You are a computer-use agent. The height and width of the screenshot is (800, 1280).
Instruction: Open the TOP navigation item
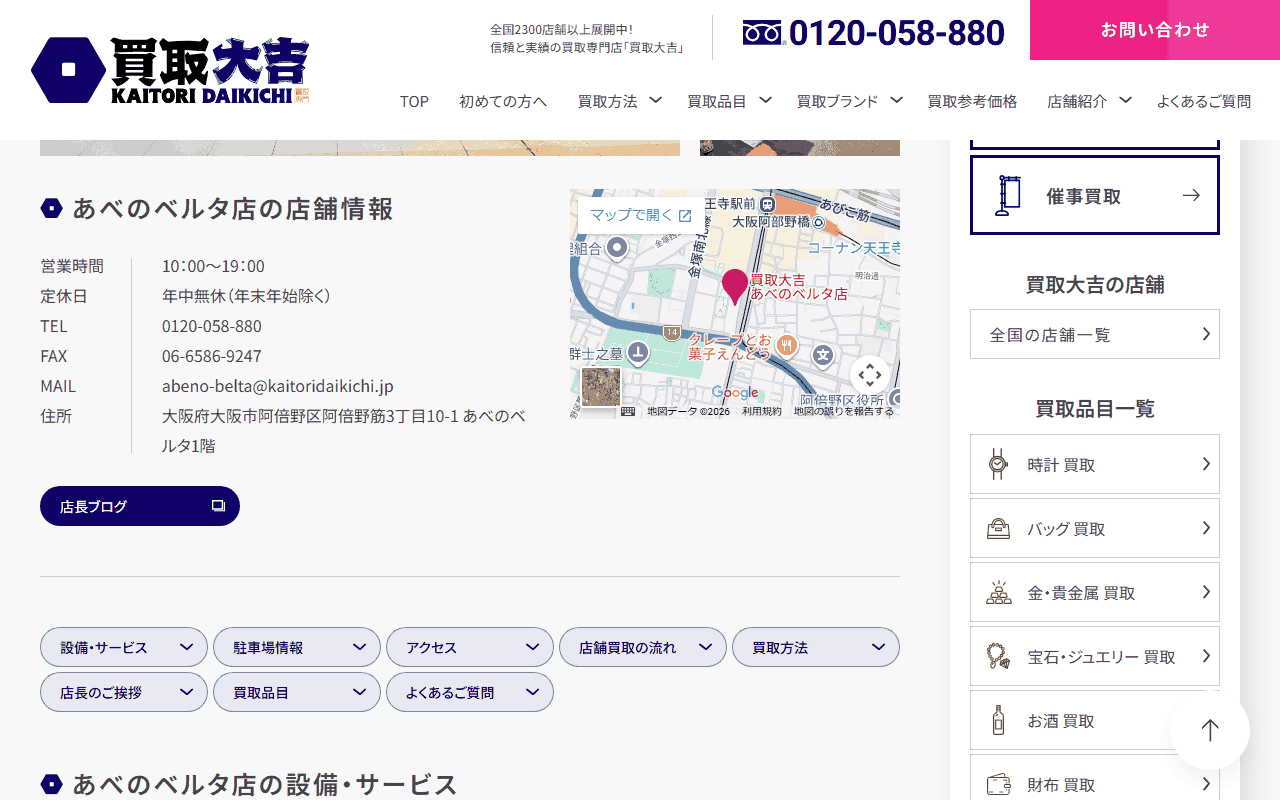(414, 101)
